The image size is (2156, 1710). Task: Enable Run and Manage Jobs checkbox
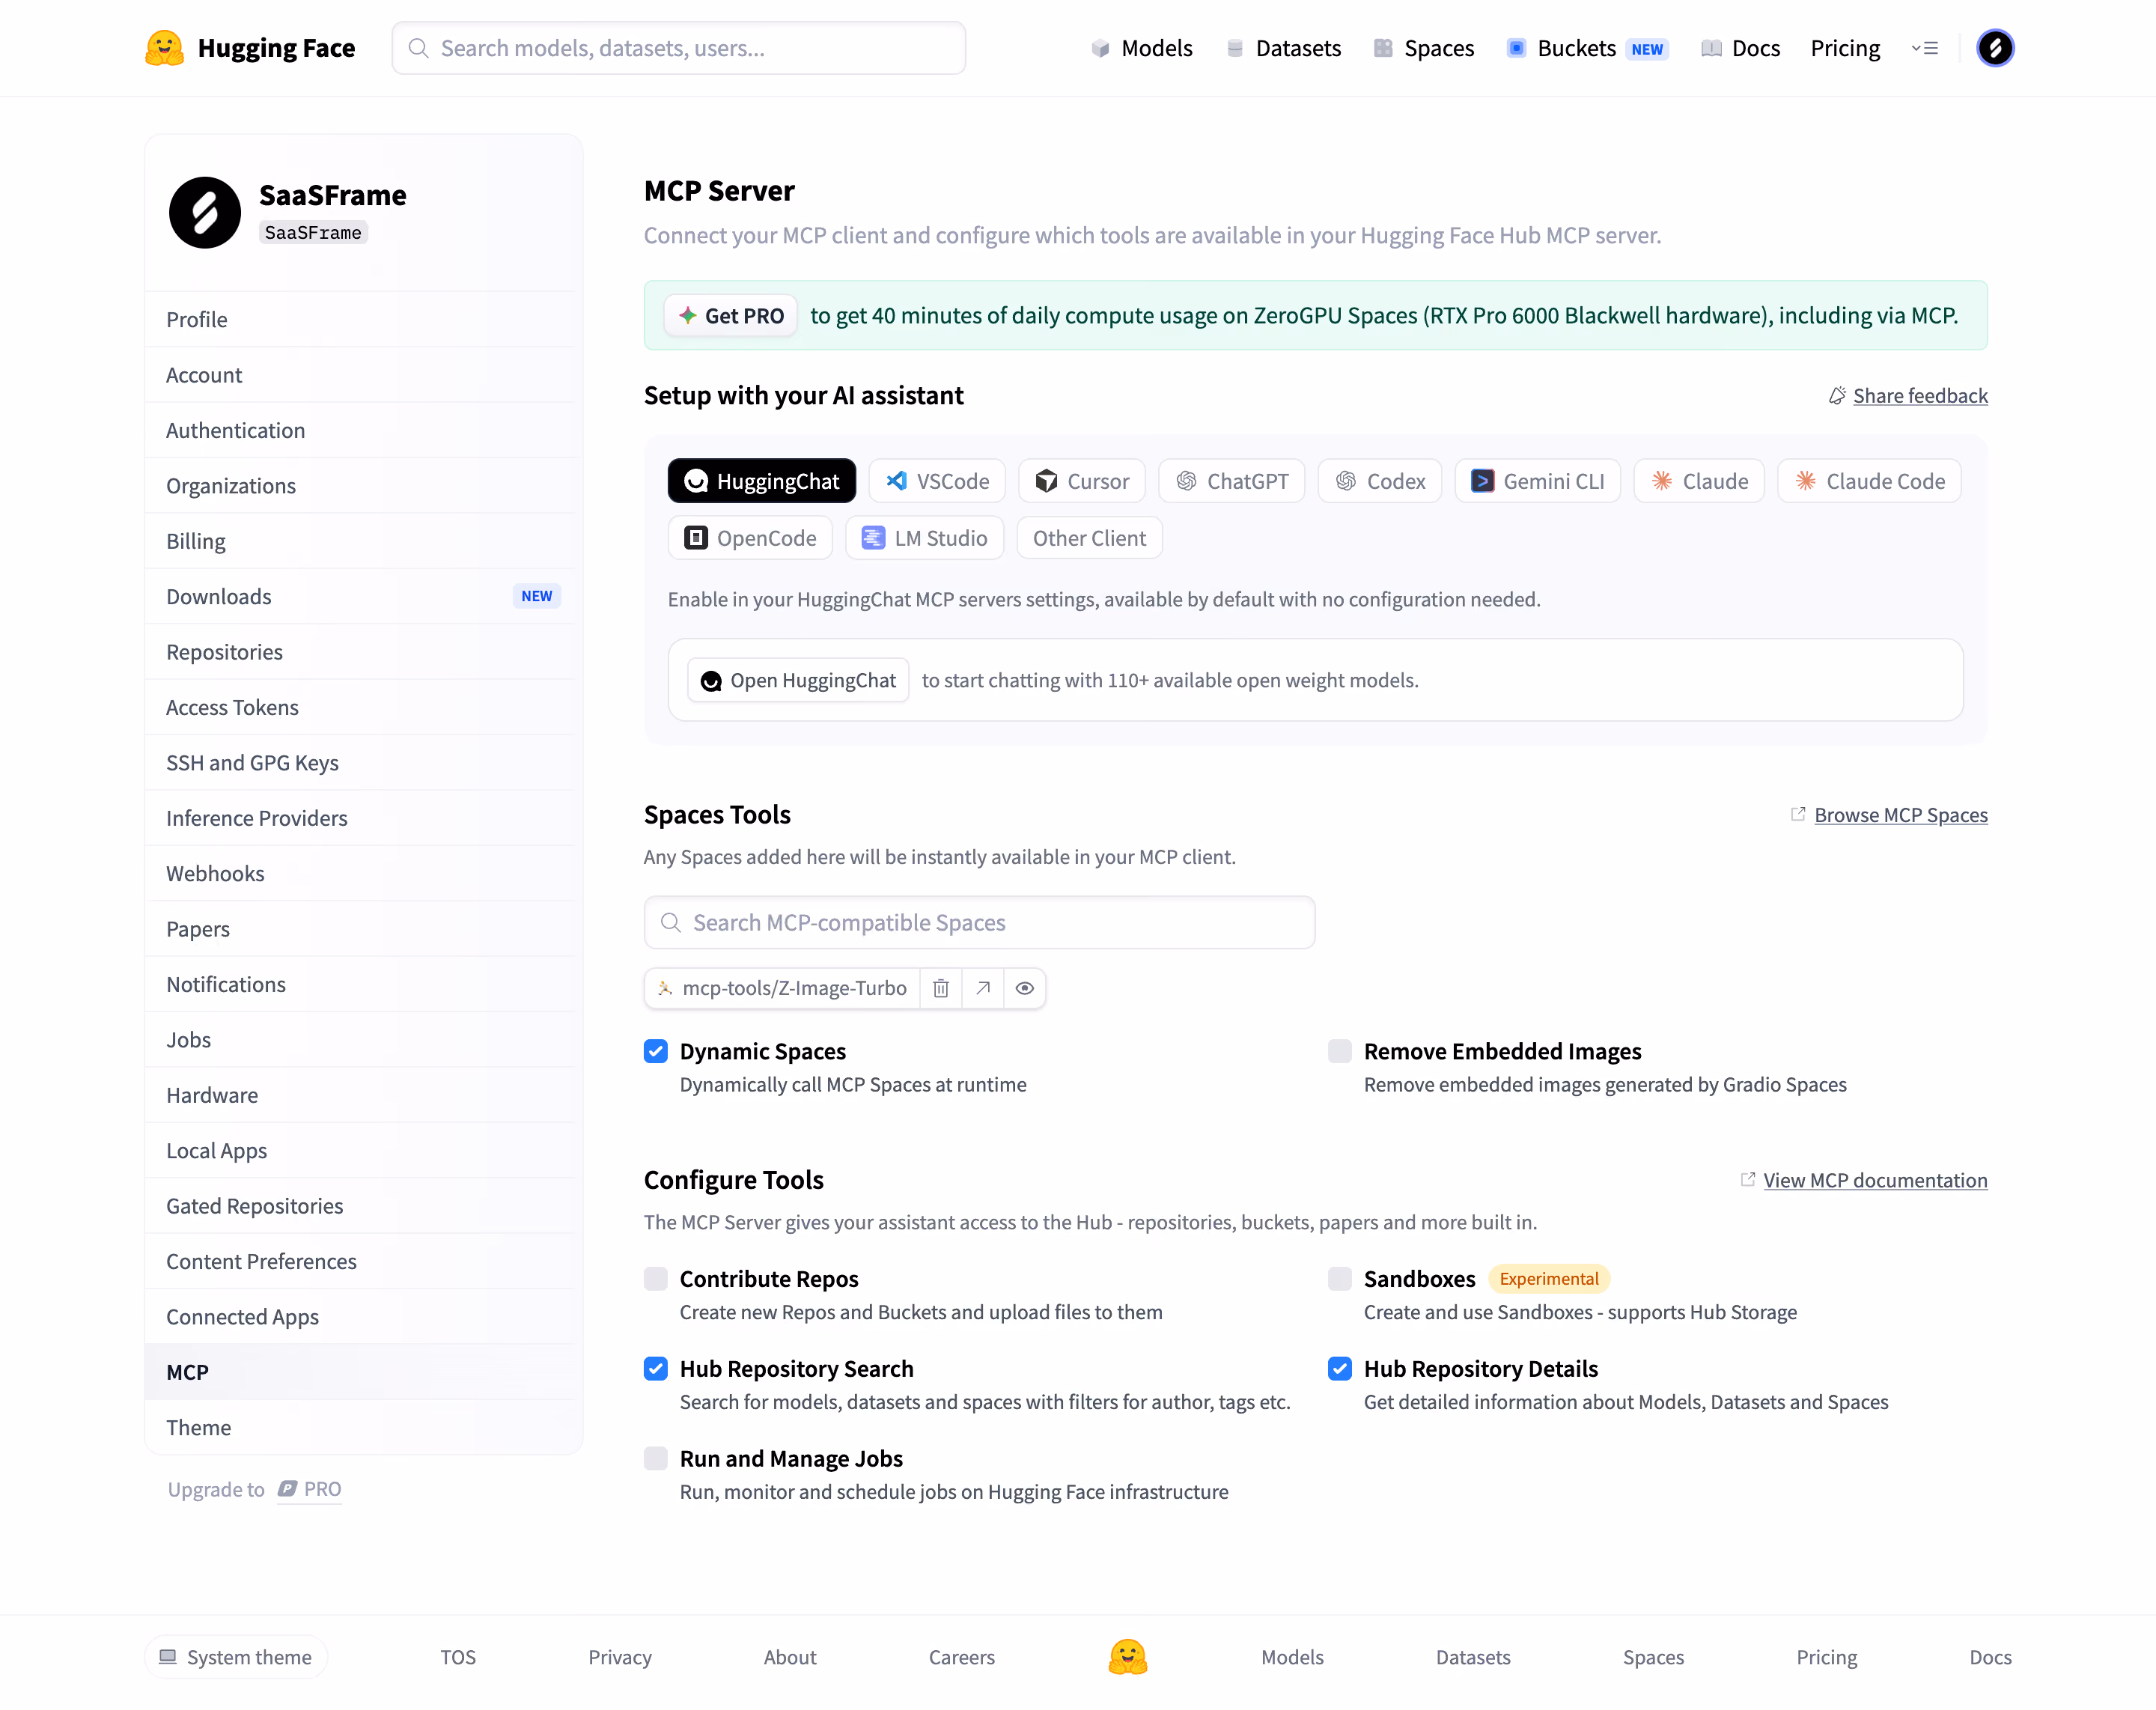pyautogui.click(x=656, y=1459)
